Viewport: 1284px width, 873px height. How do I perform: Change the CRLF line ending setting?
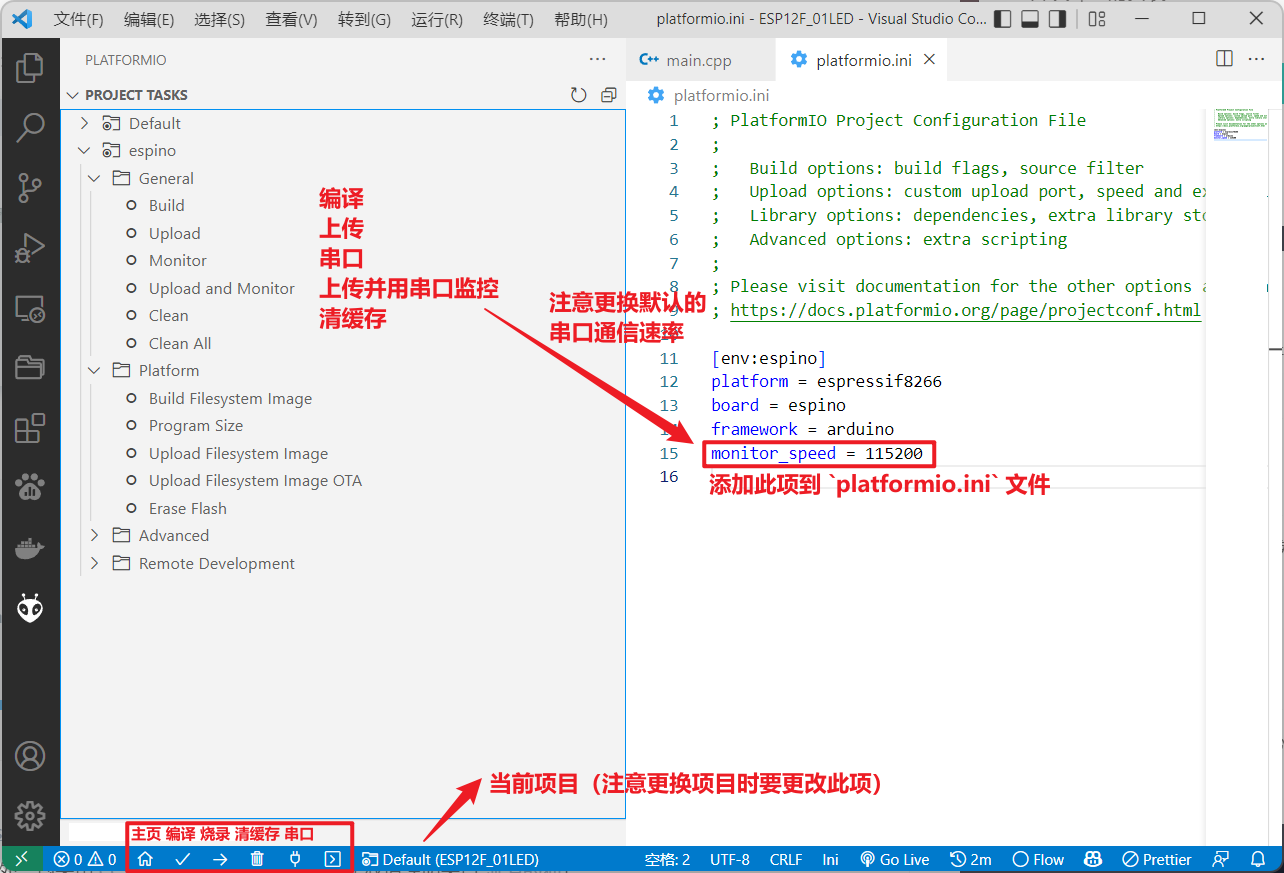[x=786, y=859]
